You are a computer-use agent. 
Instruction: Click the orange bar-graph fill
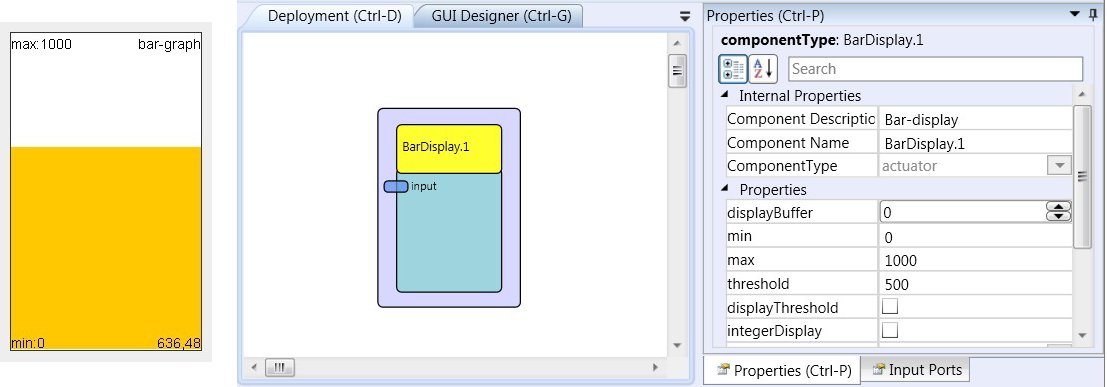tap(106, 249)
